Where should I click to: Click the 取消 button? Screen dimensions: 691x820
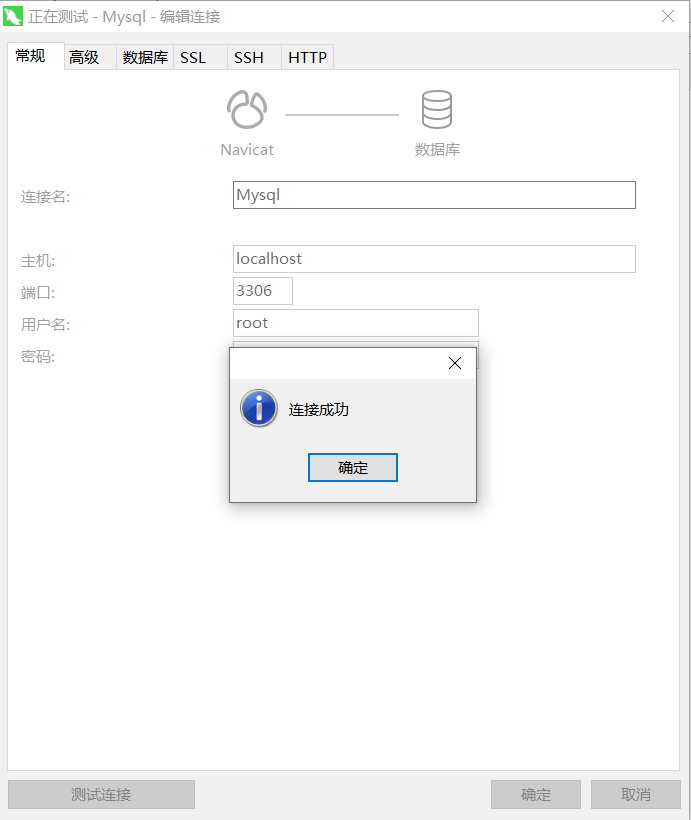pos(636,794)
